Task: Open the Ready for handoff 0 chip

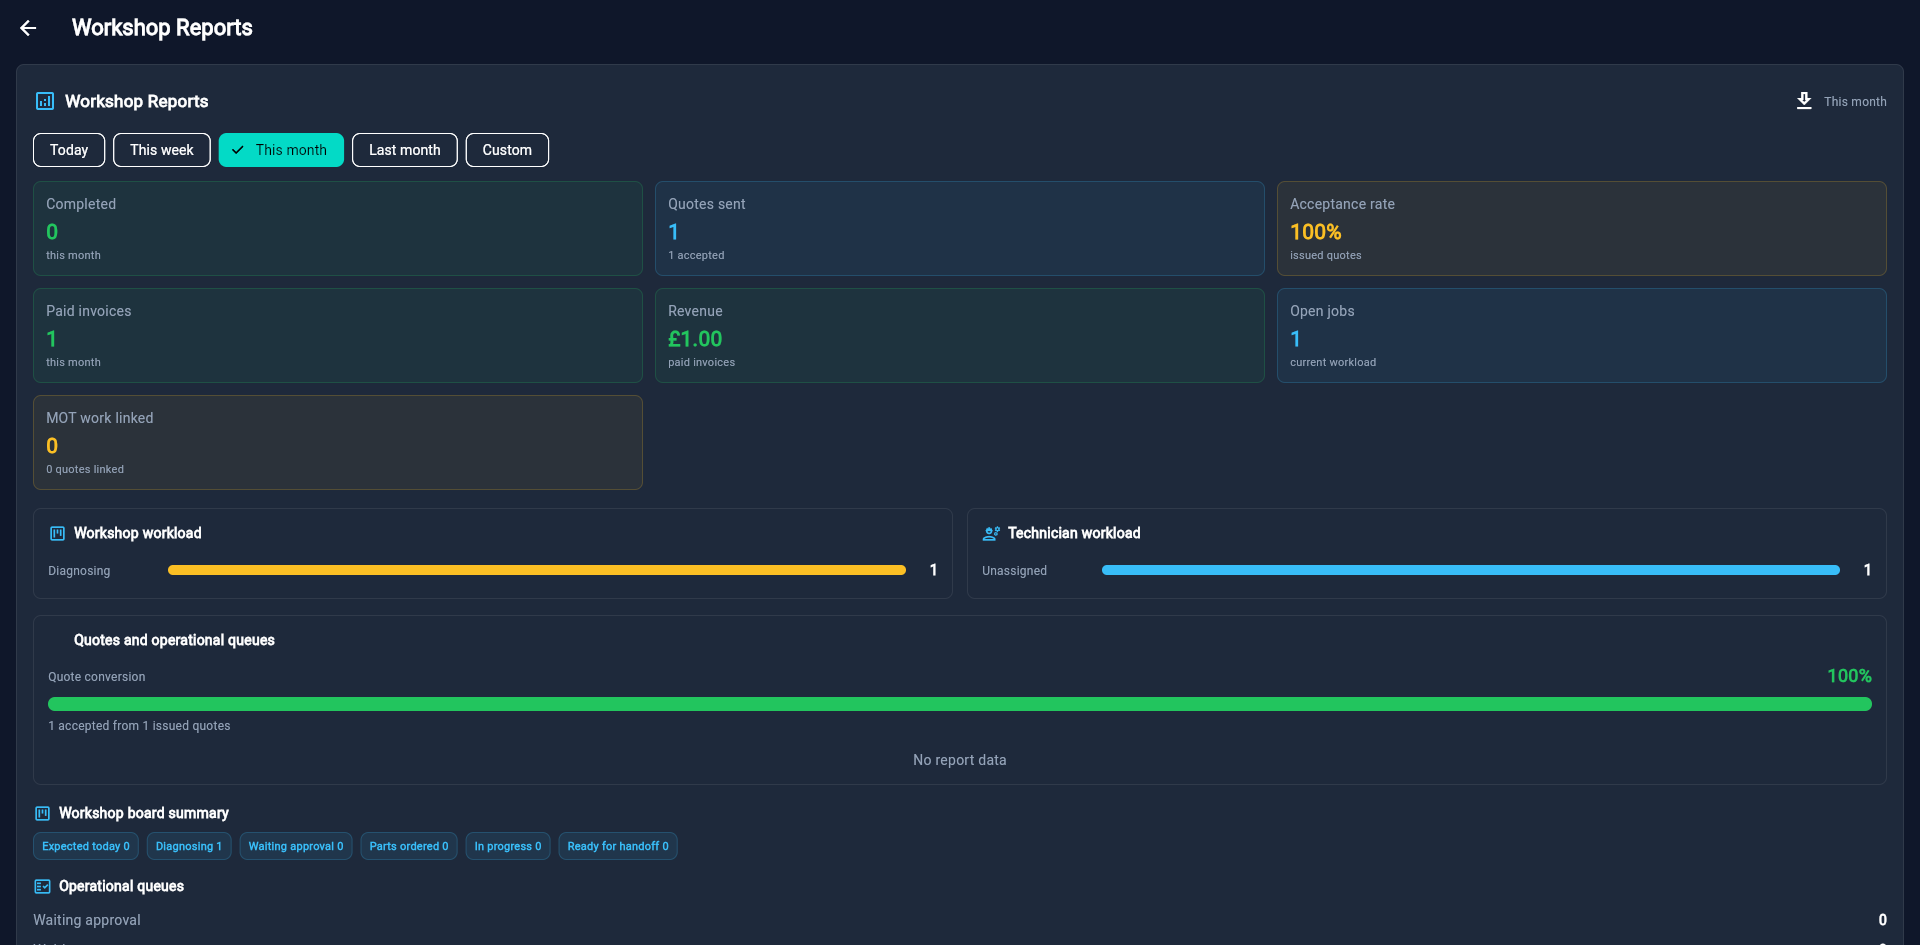Action: pos(618,846)
